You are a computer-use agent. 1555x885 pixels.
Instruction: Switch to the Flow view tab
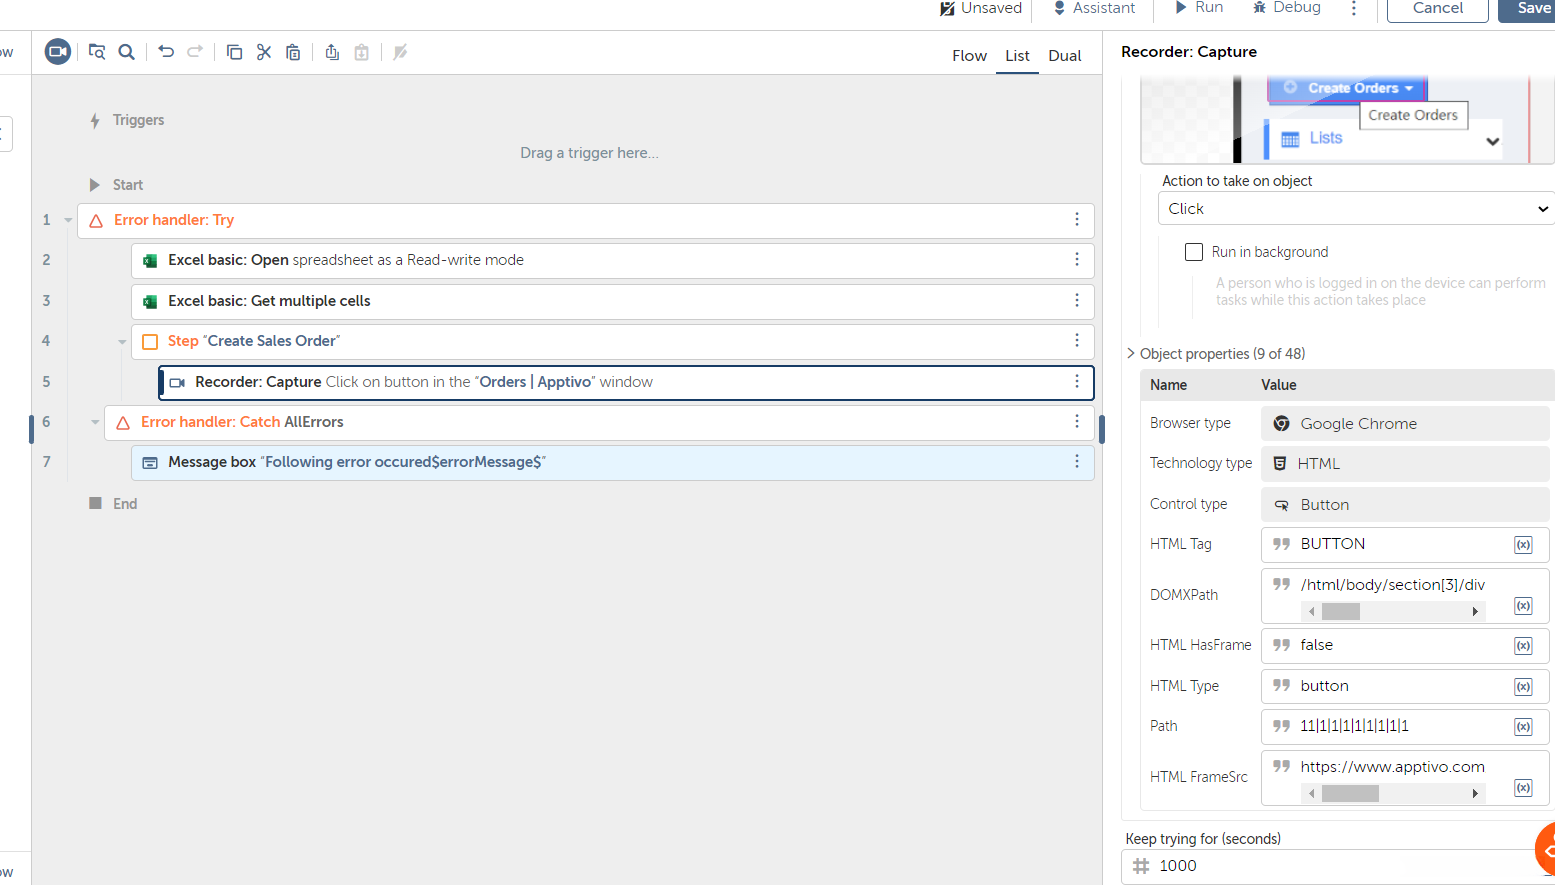[969, 56]
